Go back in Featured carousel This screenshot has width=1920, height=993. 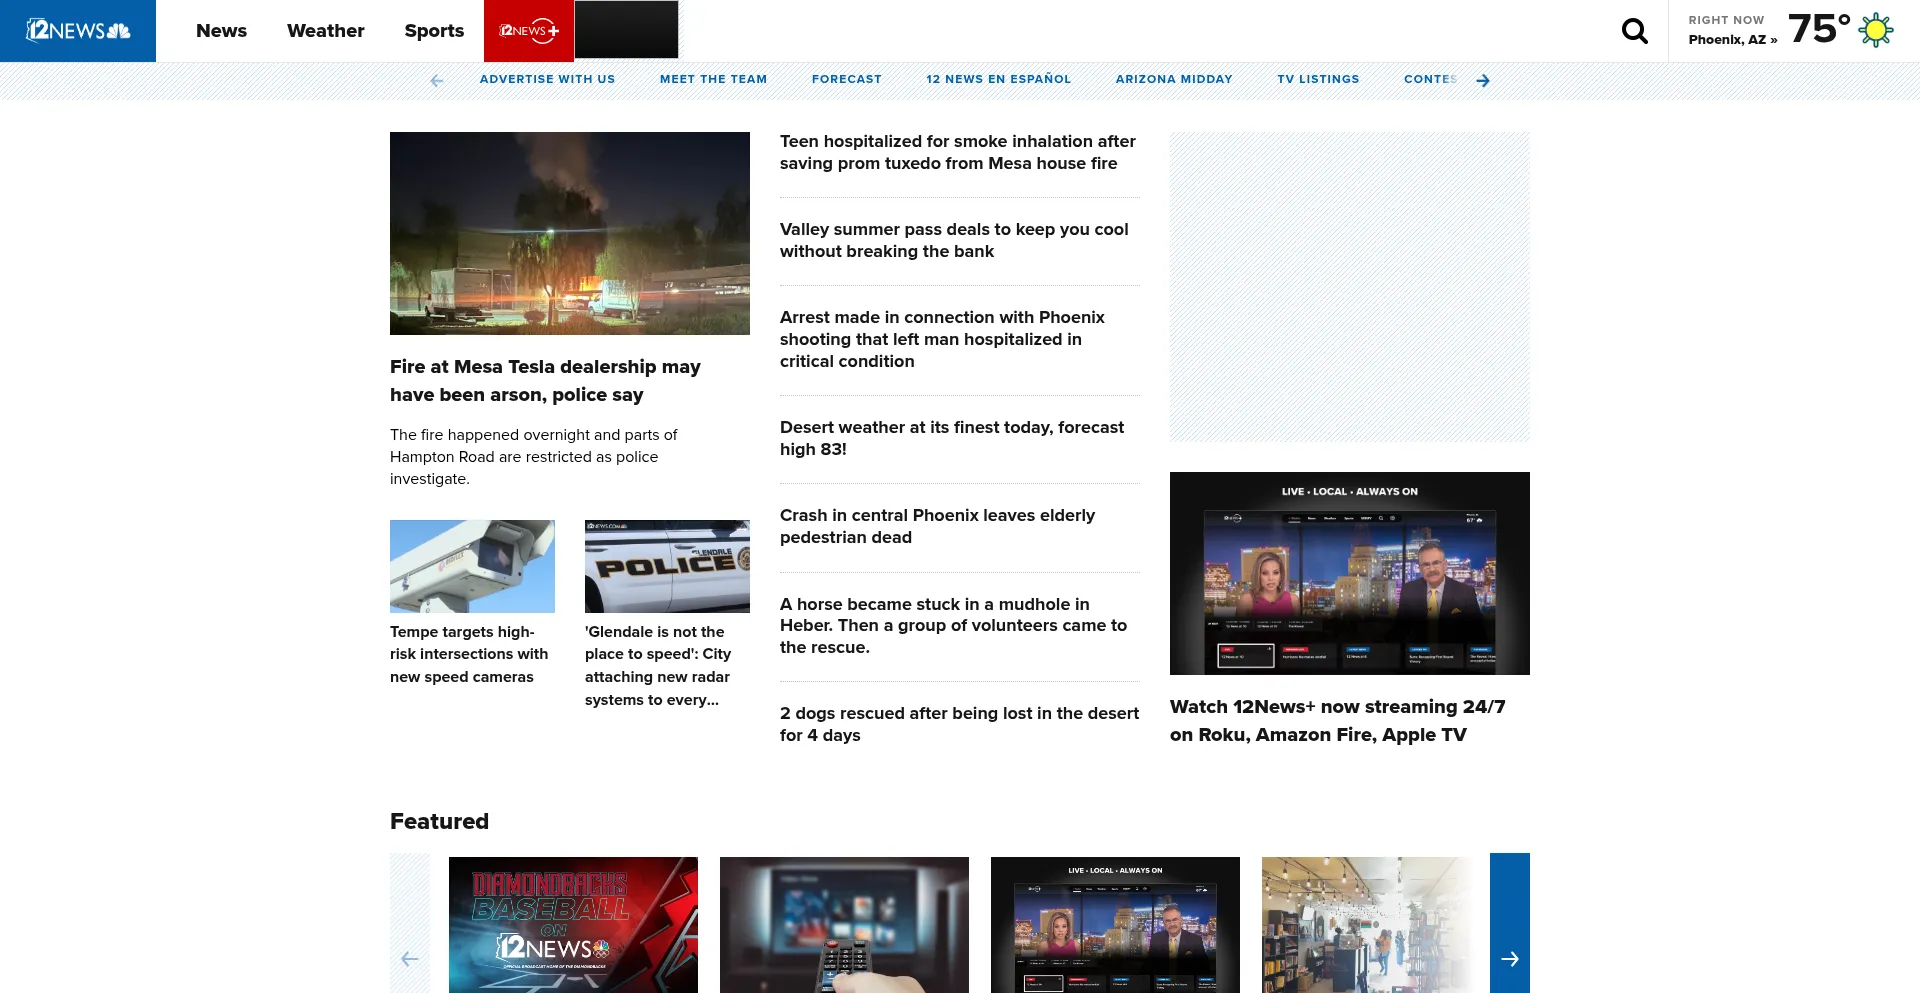[x=410, y=958]
